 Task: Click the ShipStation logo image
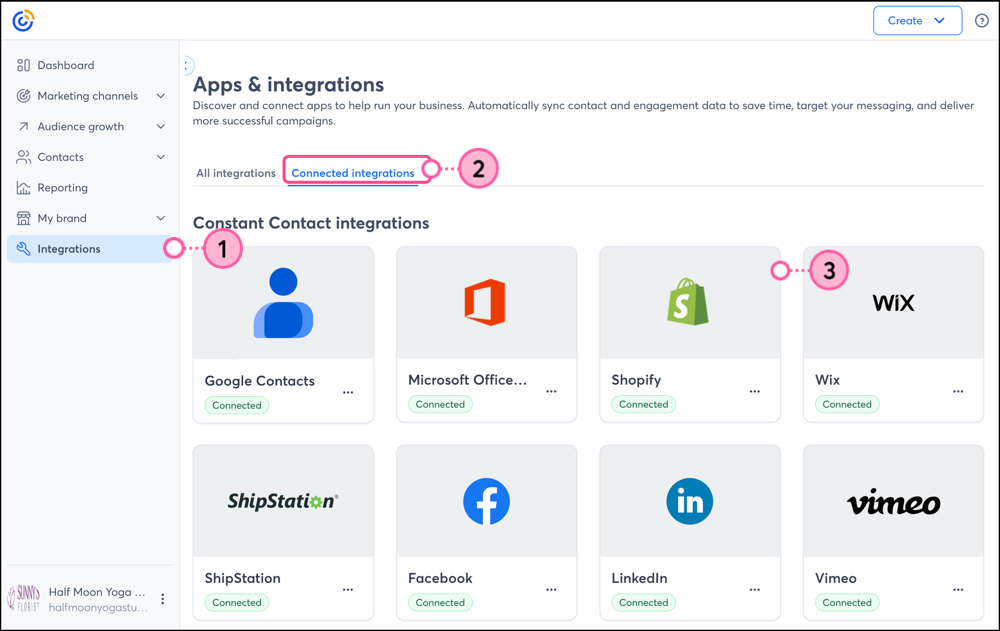[x=283, y=501]
